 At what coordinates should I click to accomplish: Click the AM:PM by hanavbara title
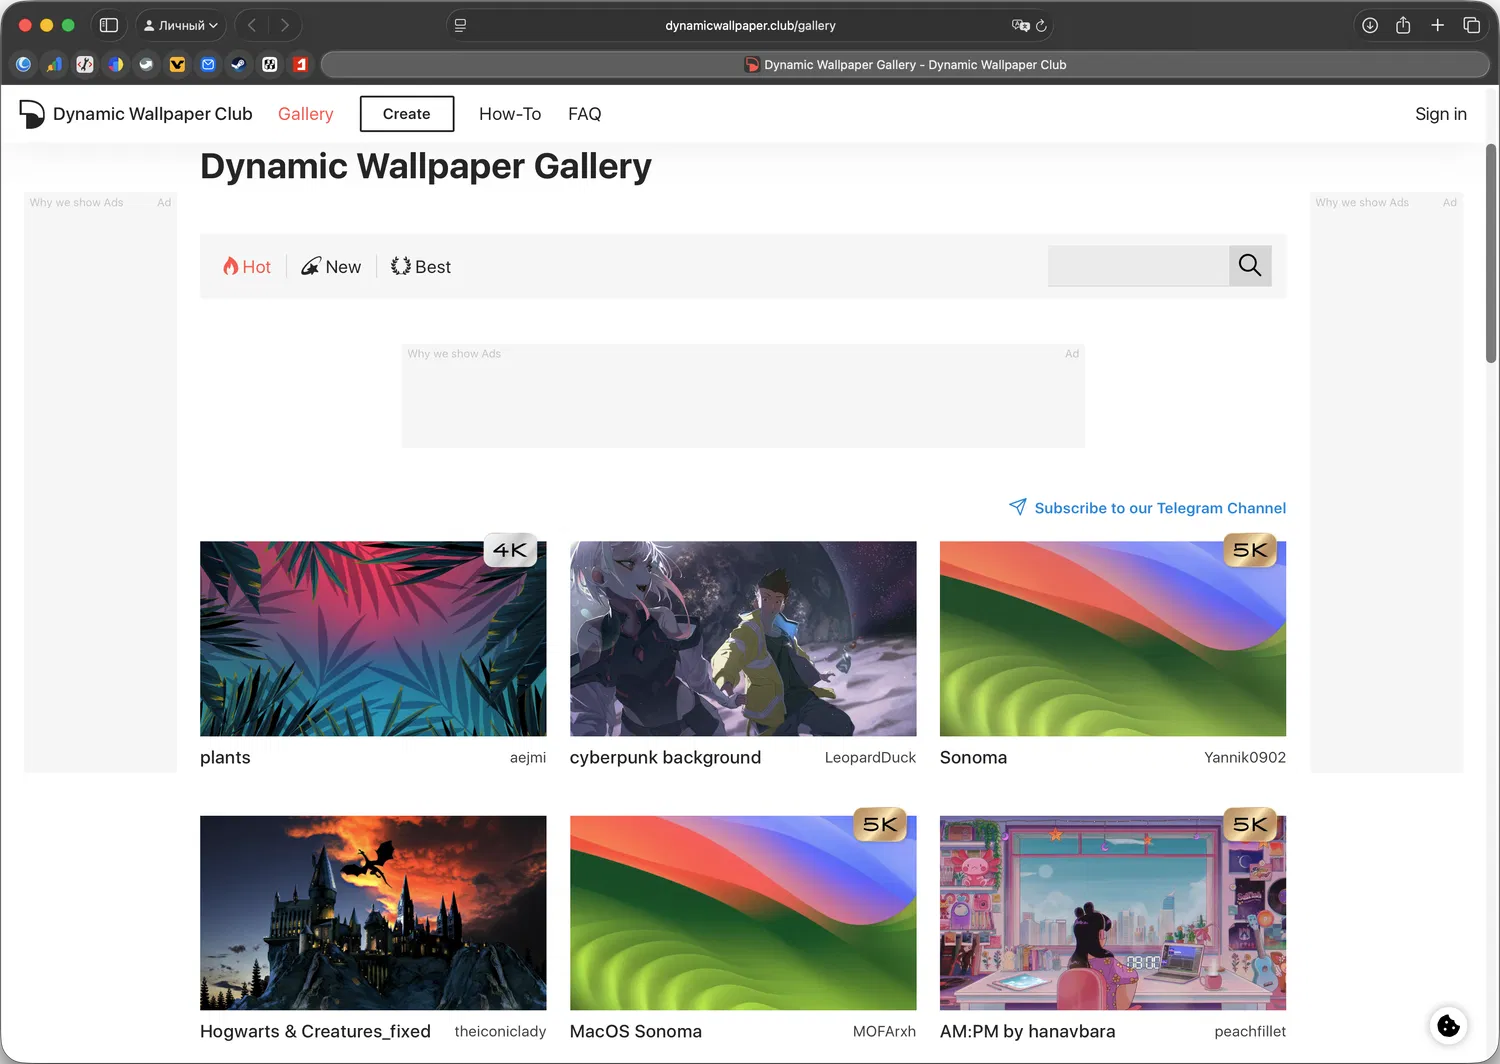coord(1027,1032)
